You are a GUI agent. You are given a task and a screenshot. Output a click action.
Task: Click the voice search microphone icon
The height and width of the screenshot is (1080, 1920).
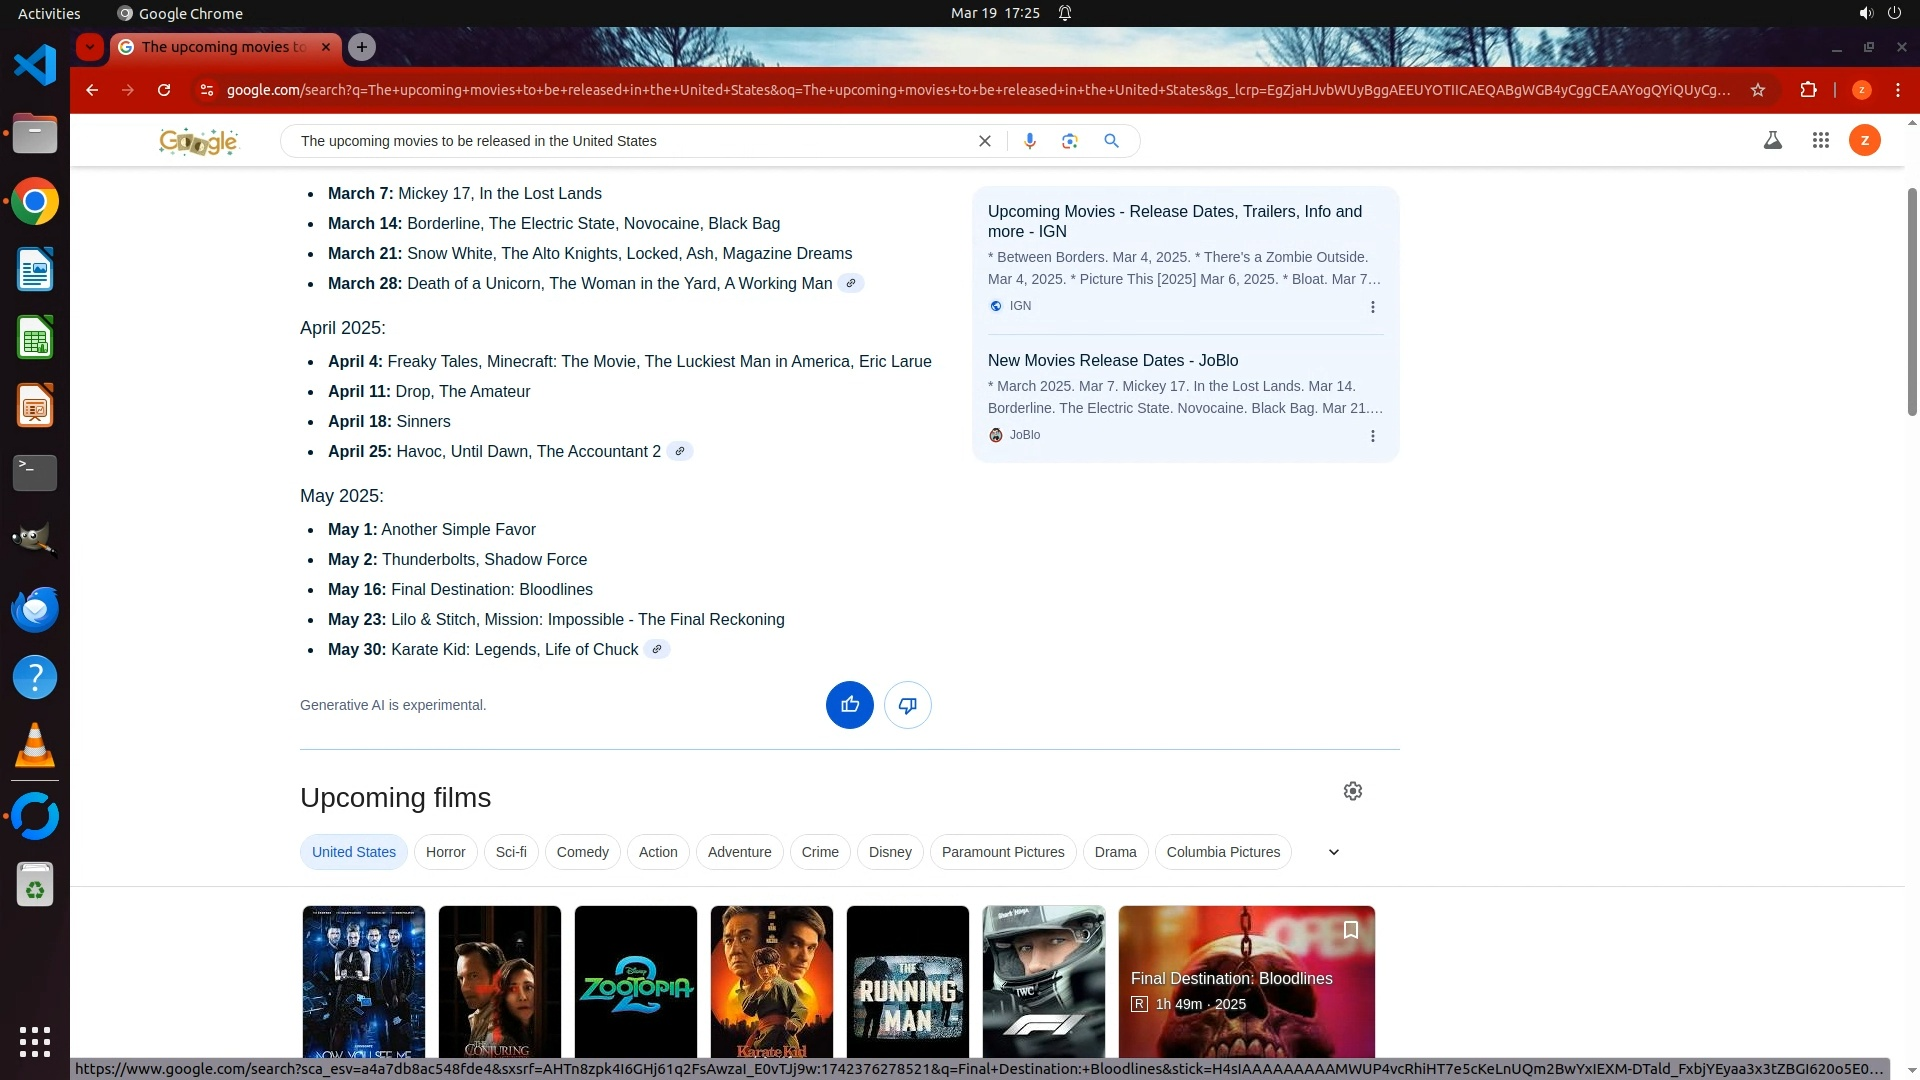pos(1029,141)
